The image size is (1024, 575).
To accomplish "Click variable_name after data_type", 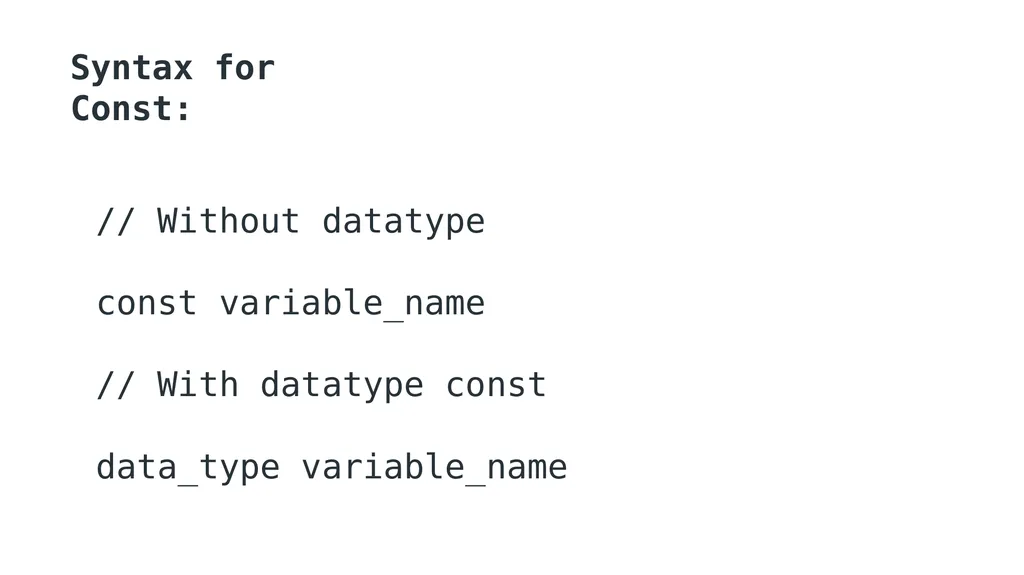I will (x=434, y=468).
